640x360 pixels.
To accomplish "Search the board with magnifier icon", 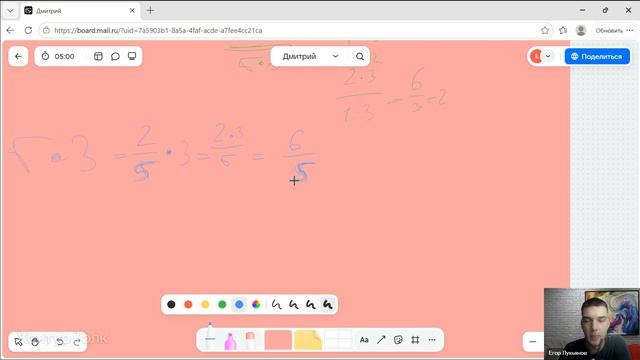I will pos(360,56).
